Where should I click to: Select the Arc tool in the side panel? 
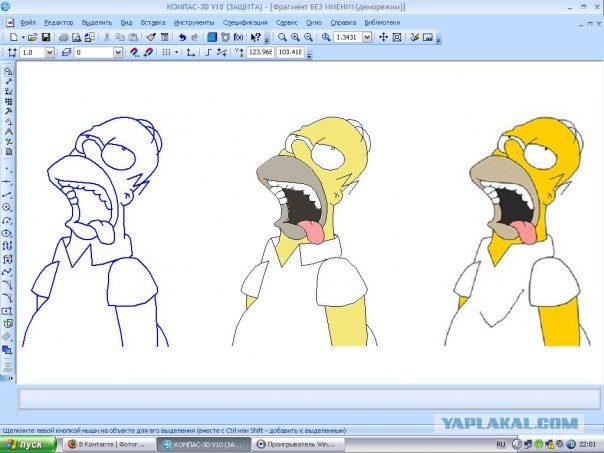pyautogui.click(x=7, y=220)
